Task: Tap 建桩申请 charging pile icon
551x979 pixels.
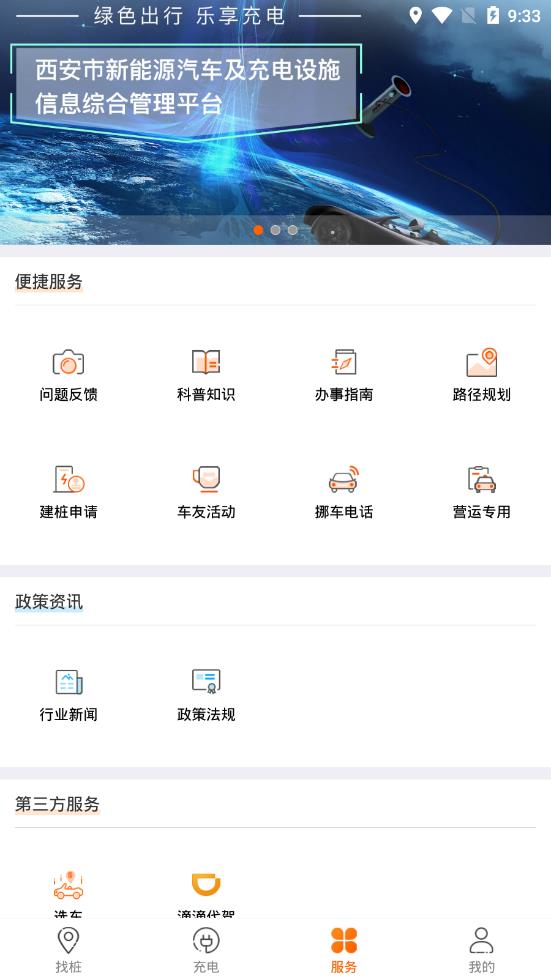Action: pos(69,480)
